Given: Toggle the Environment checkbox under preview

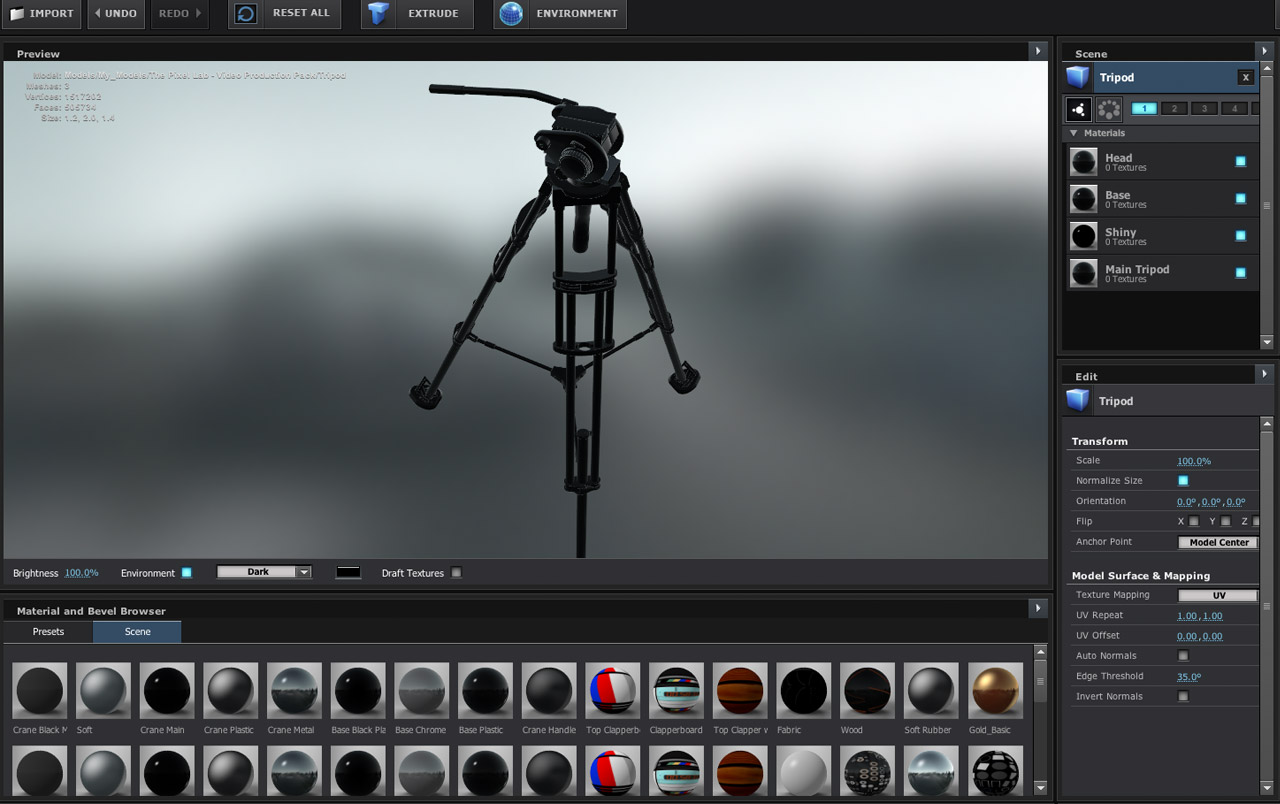Looking at the screenshot, I should (186, 573).
